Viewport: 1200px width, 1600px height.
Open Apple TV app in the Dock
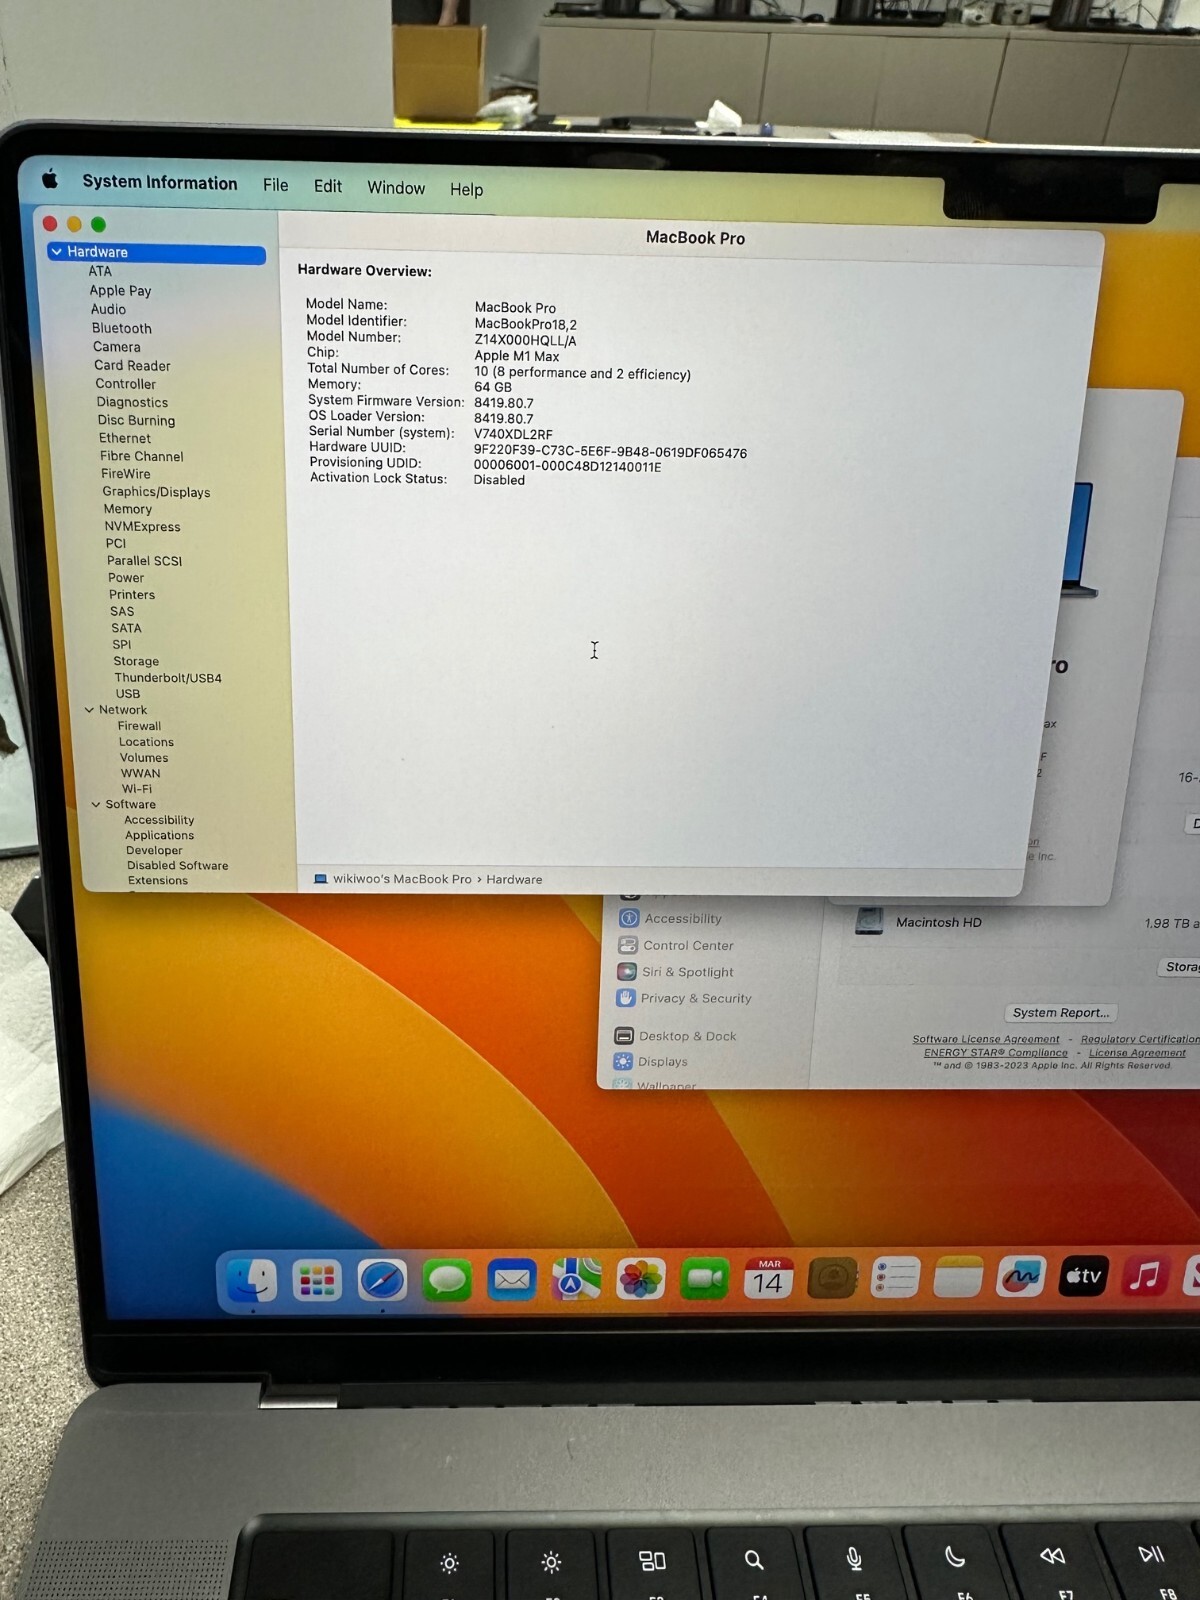(1084, 1275)
